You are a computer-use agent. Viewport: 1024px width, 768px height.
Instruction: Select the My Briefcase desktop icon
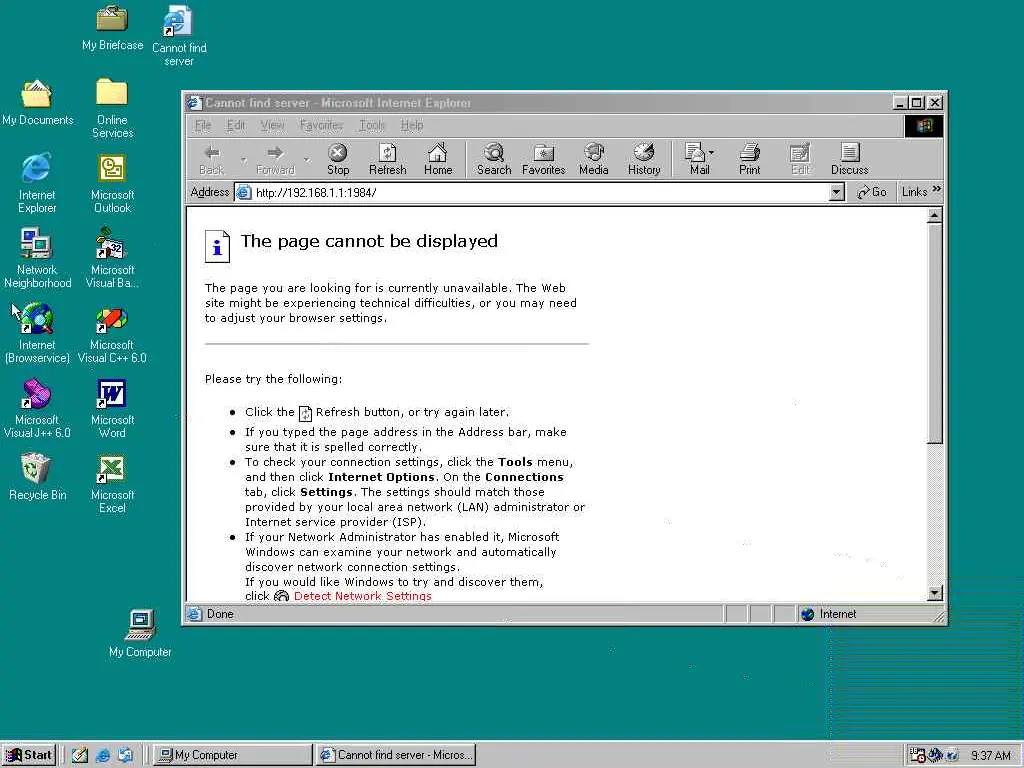coord(112,28)
